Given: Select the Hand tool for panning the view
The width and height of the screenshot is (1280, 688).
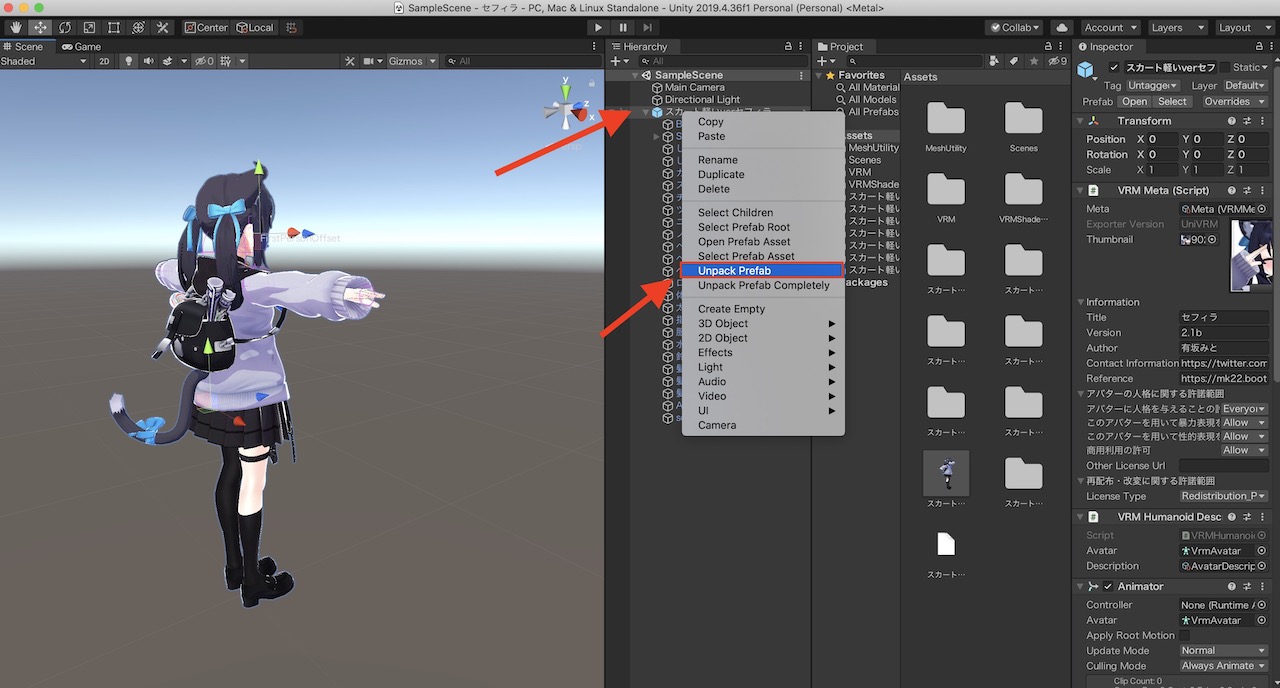Looking at the screenshot, I should point(14,27).
